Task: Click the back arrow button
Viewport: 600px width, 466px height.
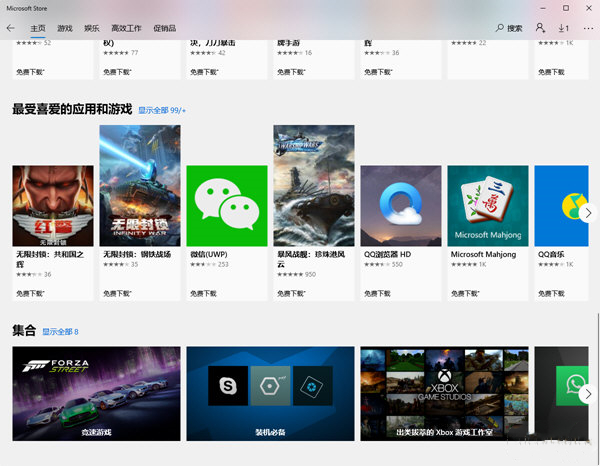Action: [11, 28]
